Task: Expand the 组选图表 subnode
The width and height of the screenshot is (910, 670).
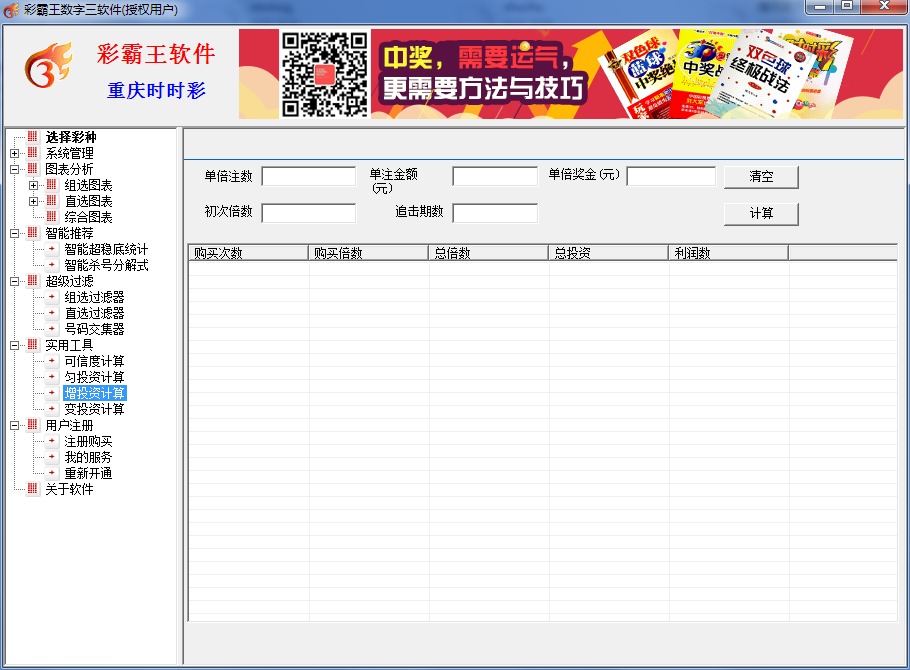Action: (33, 185)
